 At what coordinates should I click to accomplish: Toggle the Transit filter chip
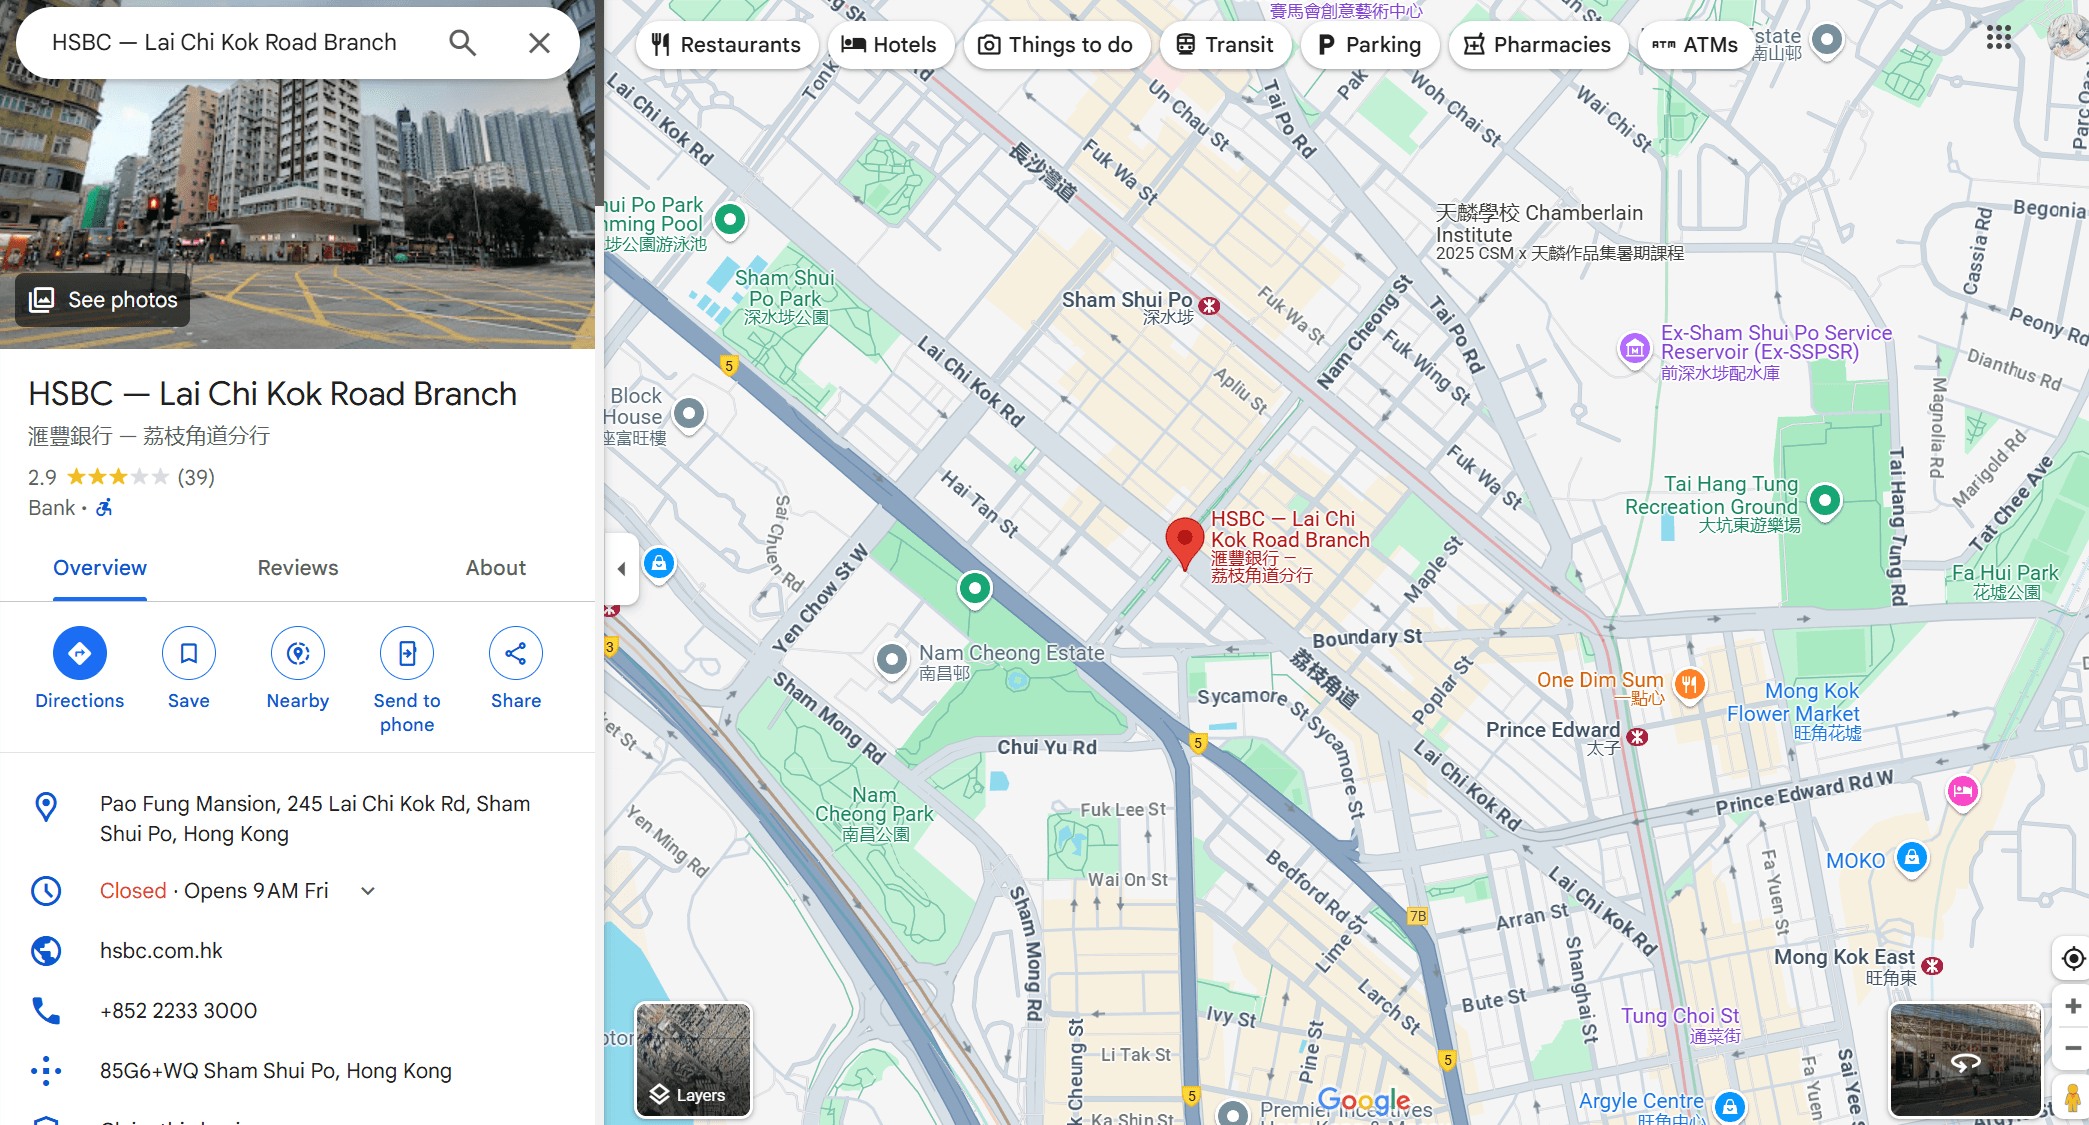[x=1224, y=45]
